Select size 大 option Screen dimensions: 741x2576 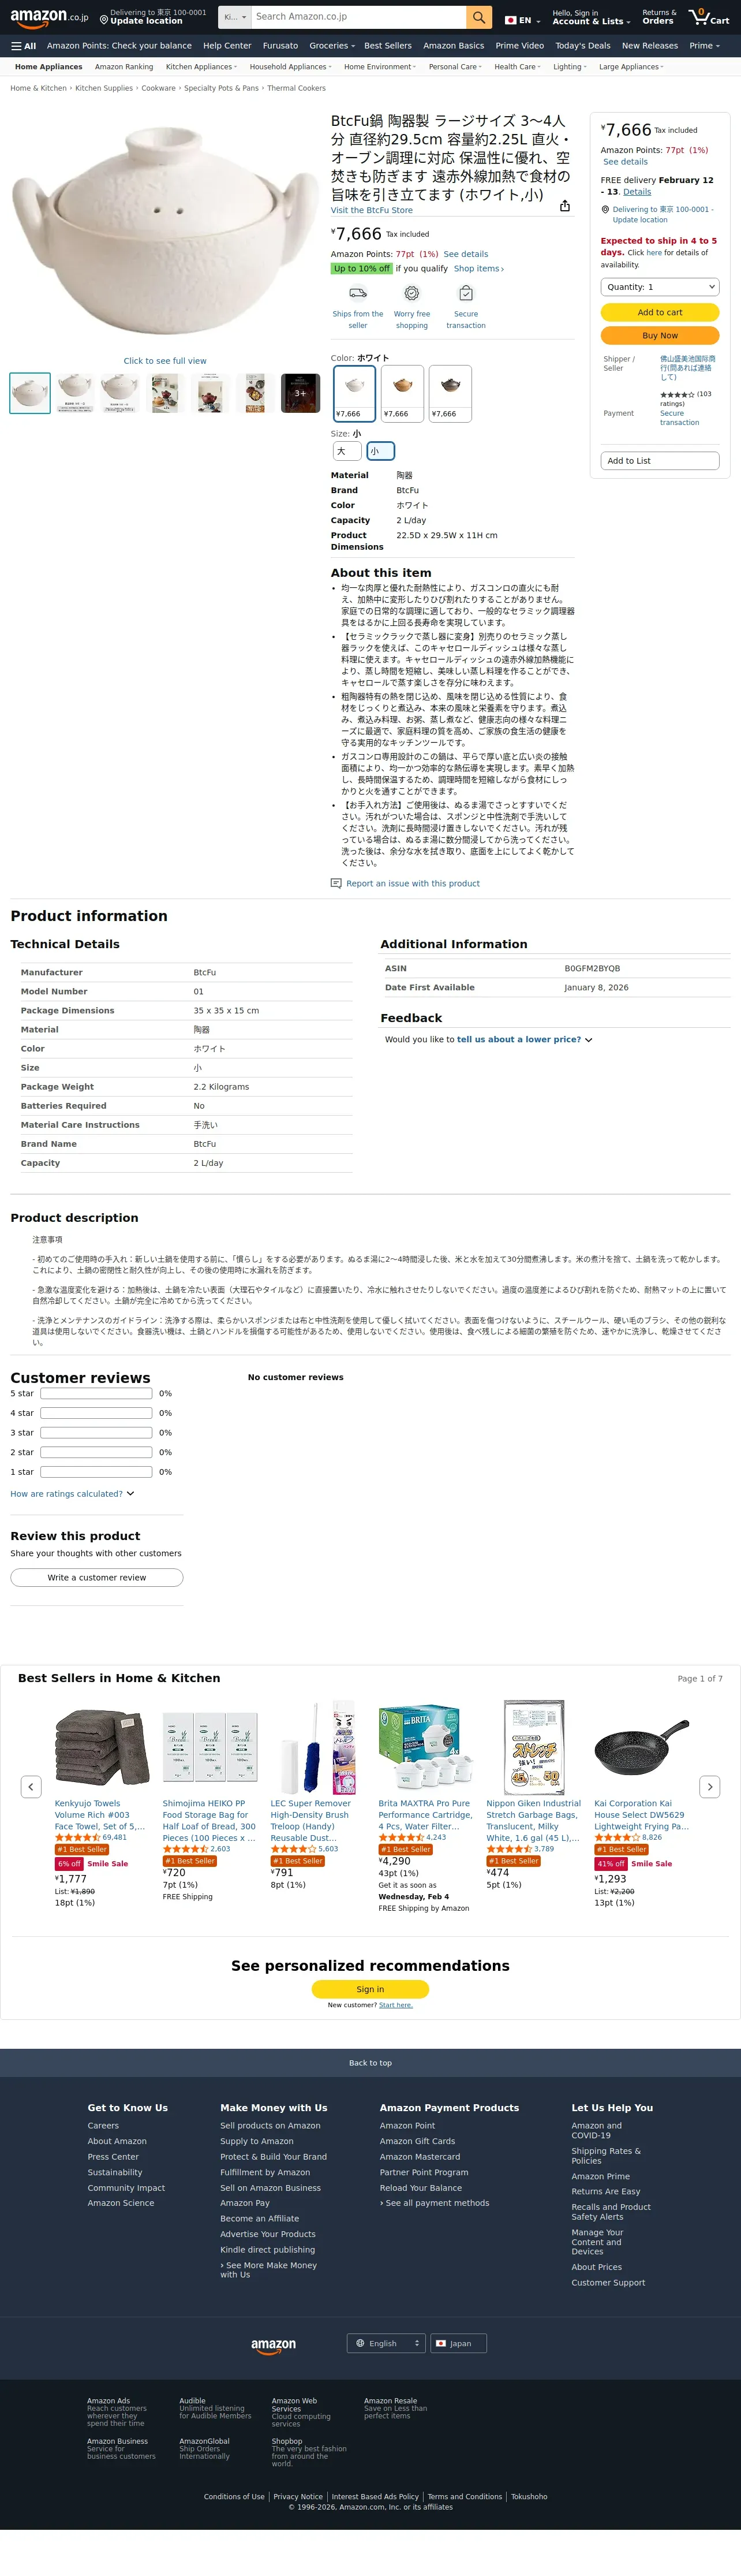347,451
